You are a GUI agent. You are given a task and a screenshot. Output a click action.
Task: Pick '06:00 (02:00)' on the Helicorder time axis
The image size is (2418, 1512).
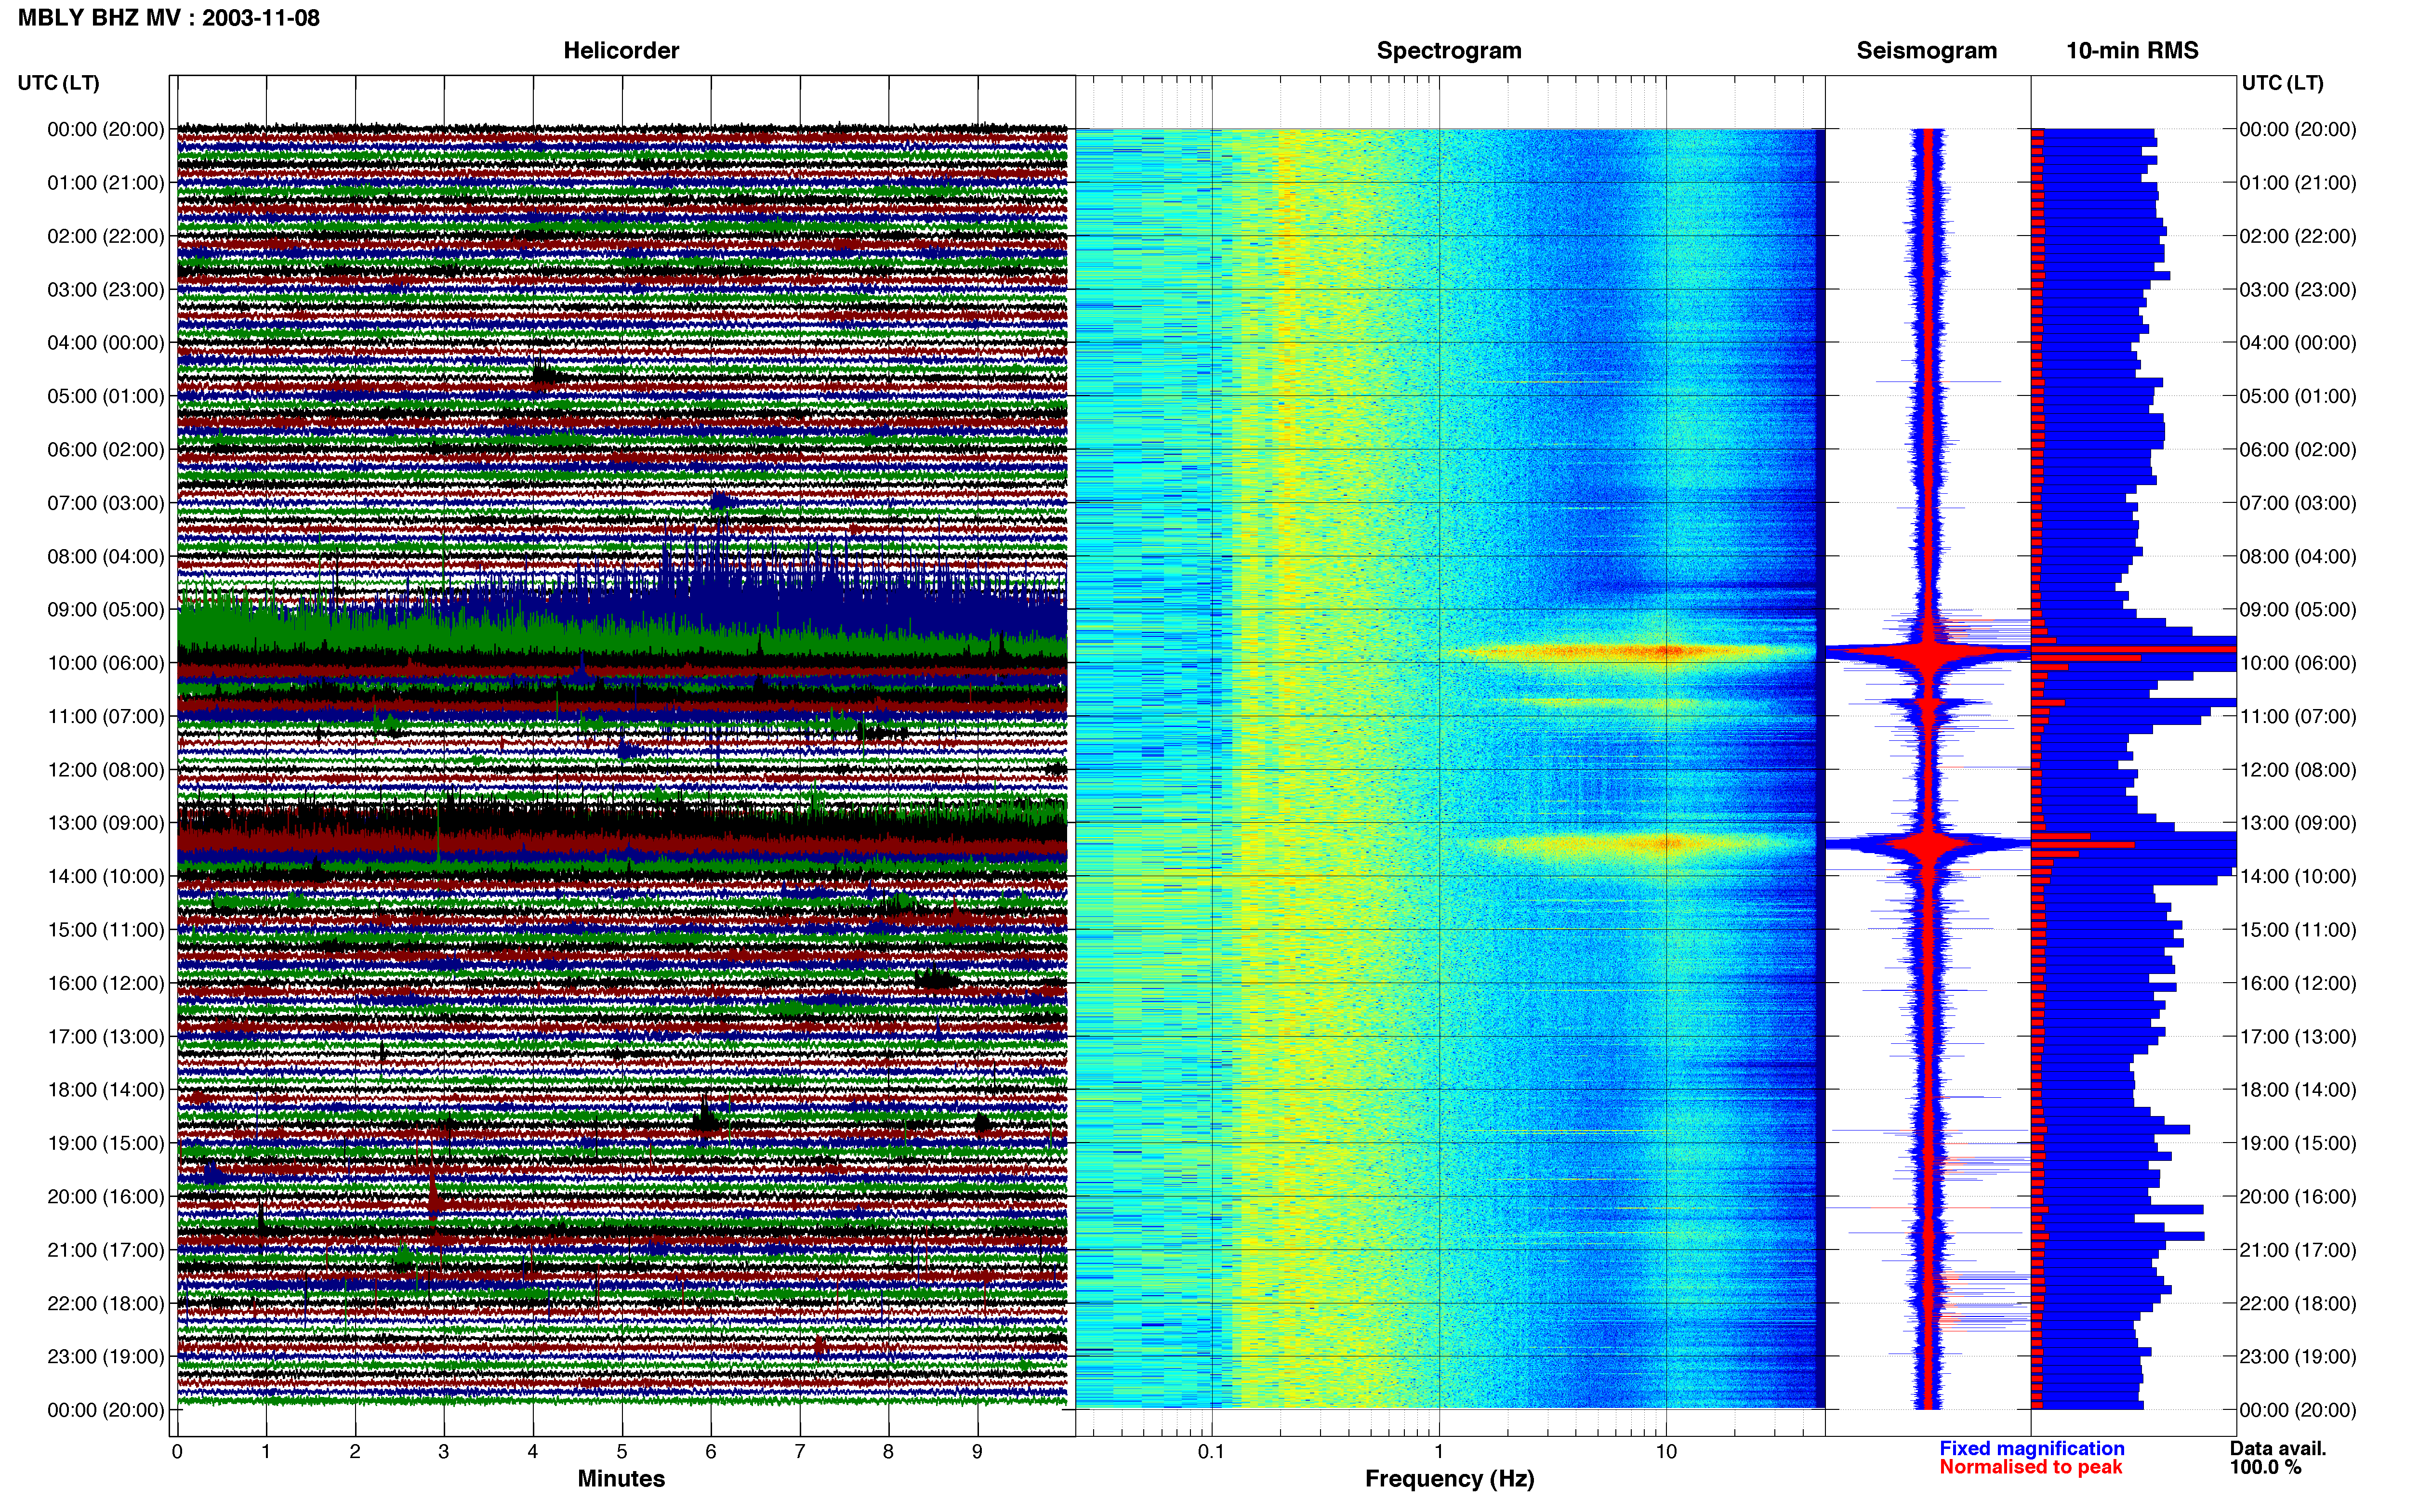106,450
